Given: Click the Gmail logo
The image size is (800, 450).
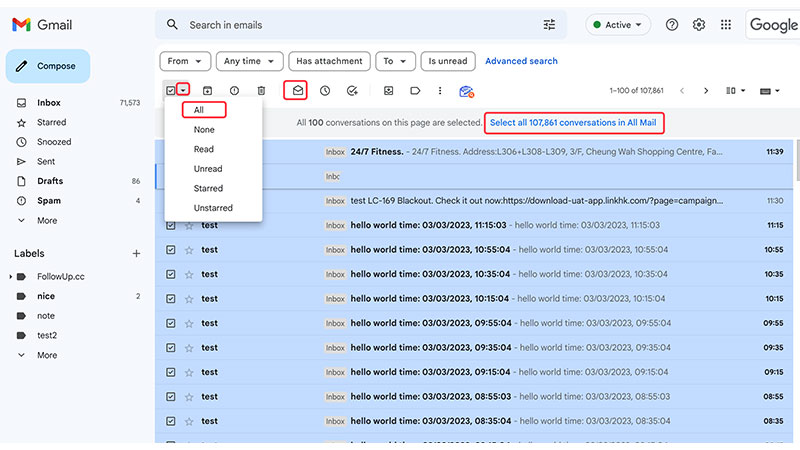Looking at the screenshot, I should pyautogui.click(x=42, y=24).
